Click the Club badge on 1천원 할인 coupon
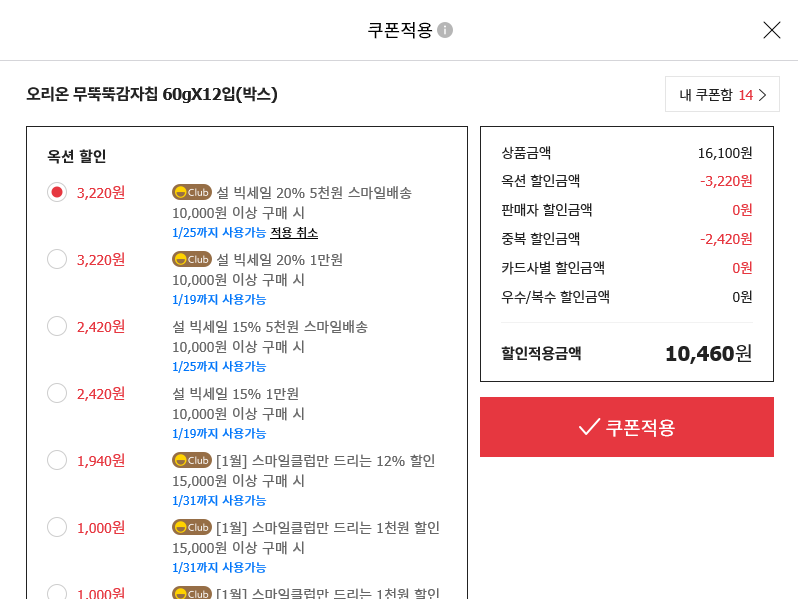798x605 pixels. pos(192,527)
